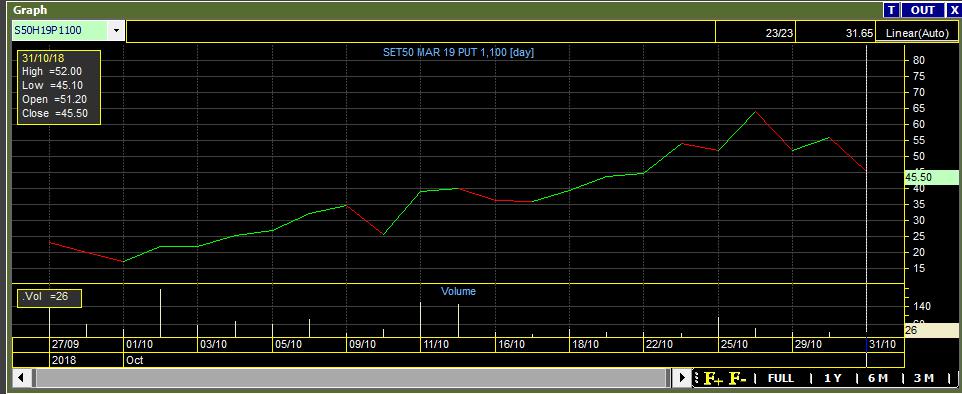Click the scrollbar right arrow
The image size is (962, 394).
682,377
